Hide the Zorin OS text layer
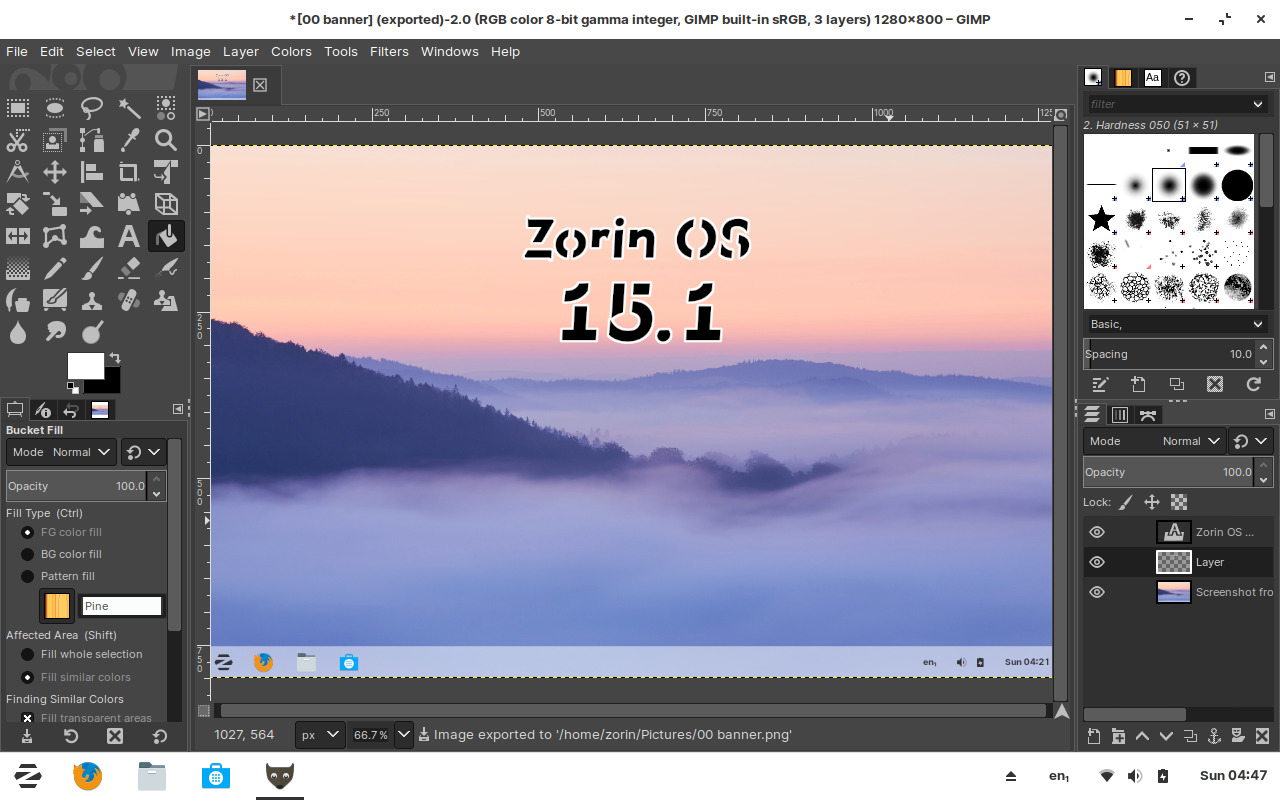Screen dimensions: 1280x800 pyautogui.click(x=1096, y=531)
